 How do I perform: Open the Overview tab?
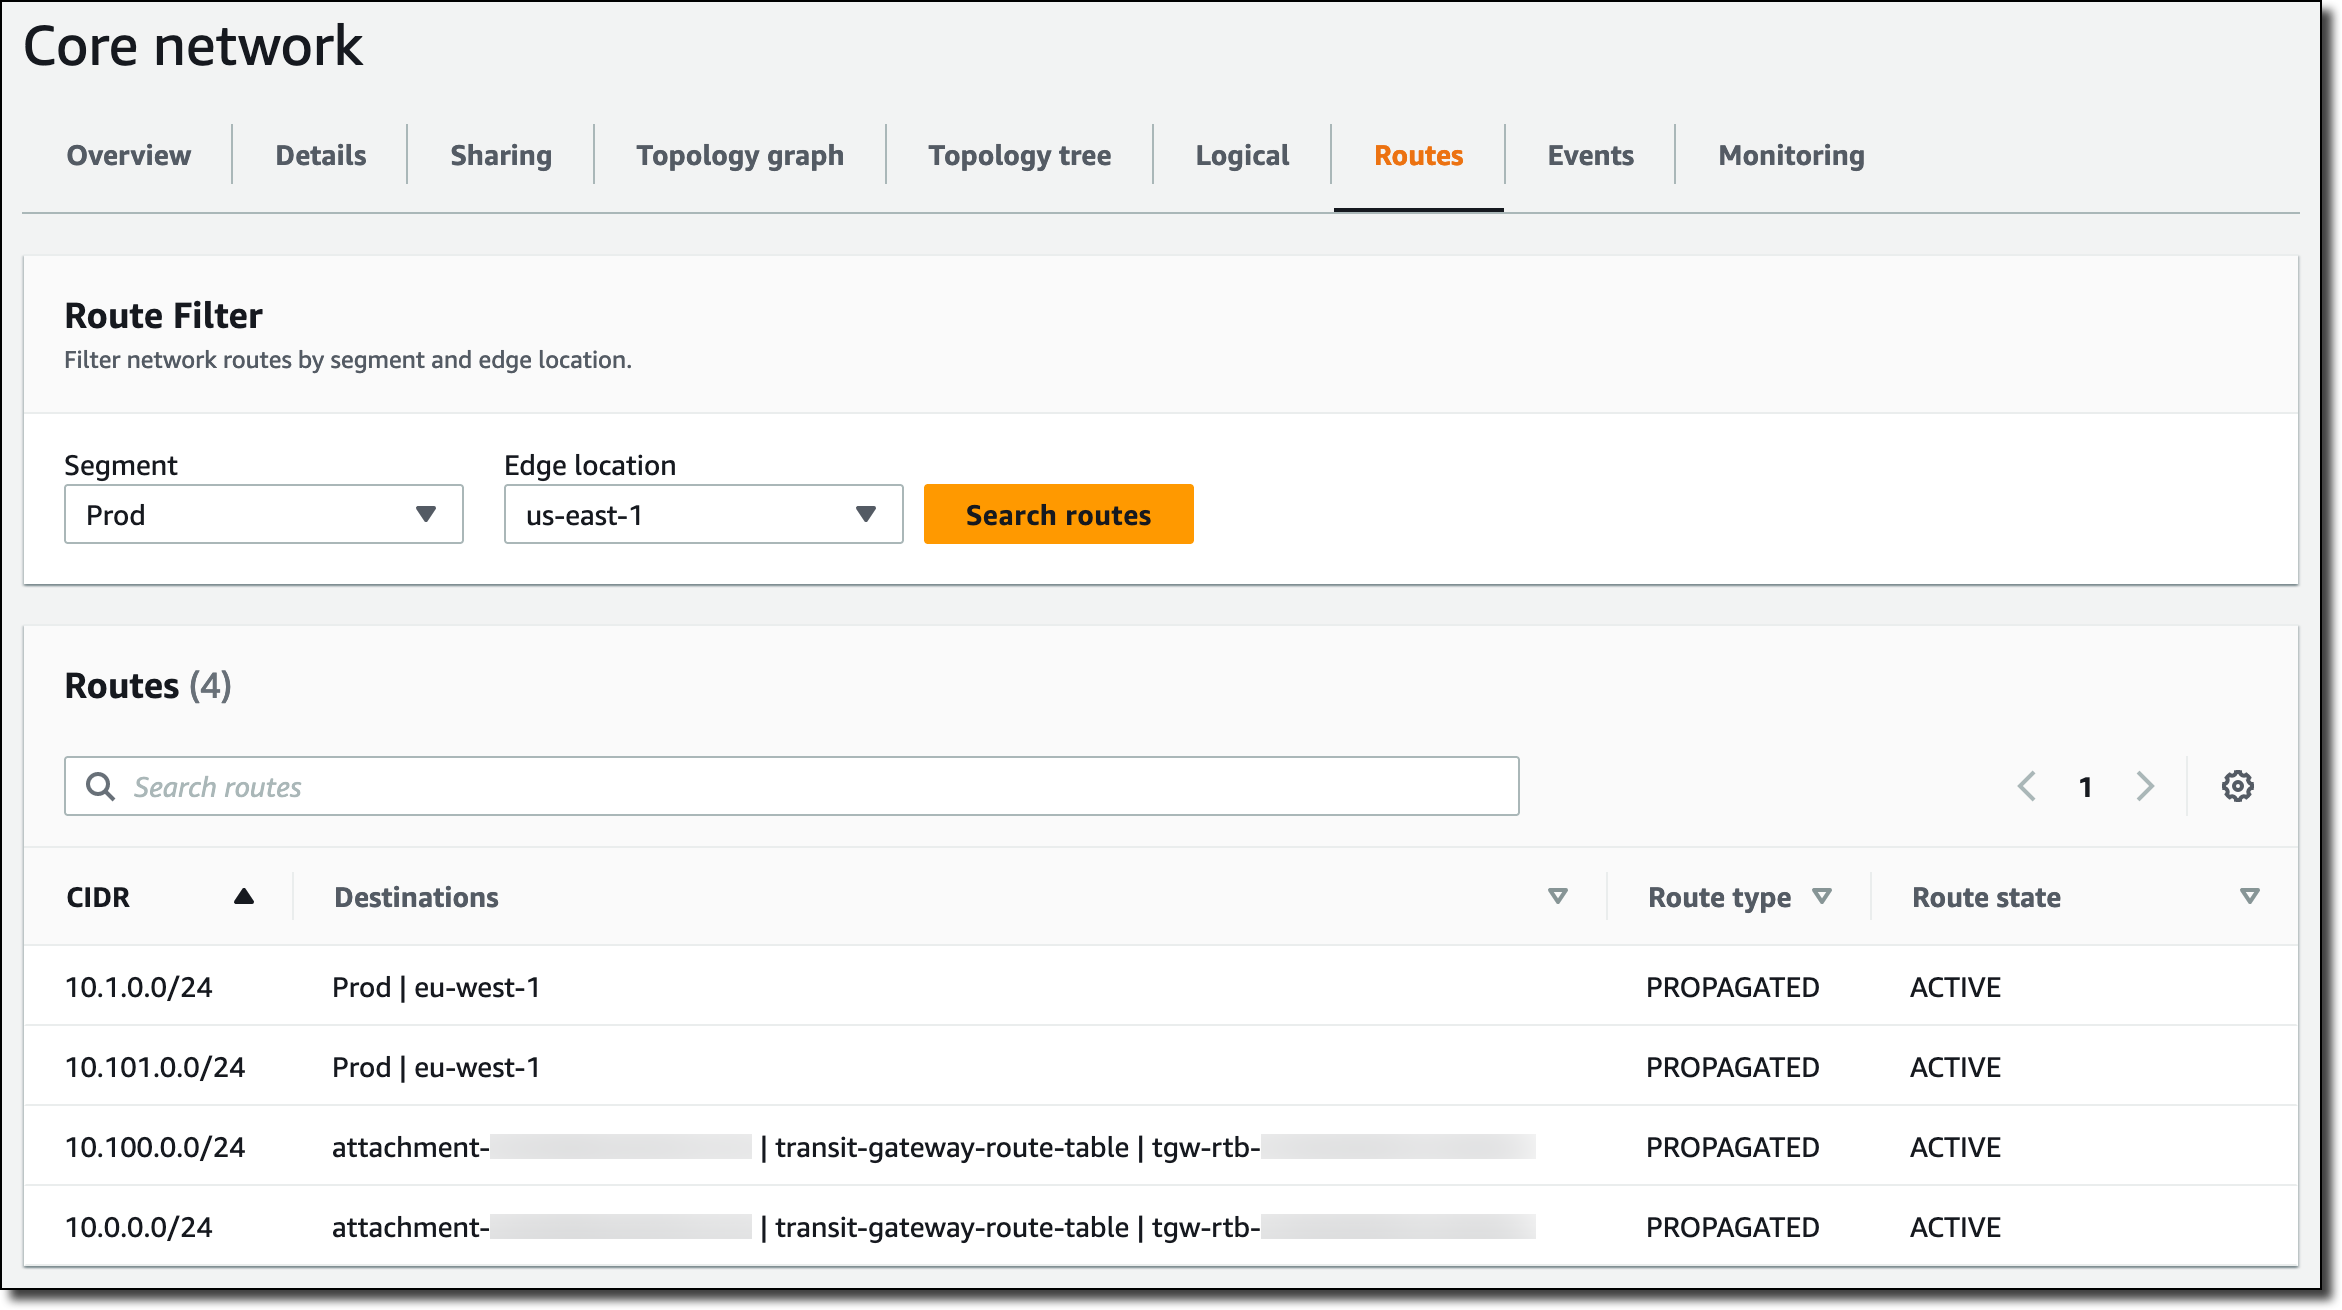129,155
